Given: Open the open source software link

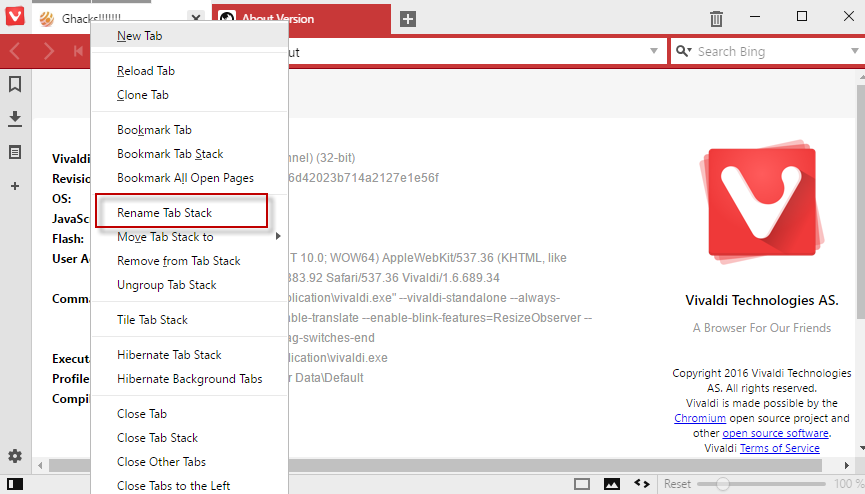Looking at the screenshot, I should (x=775, y=433).
